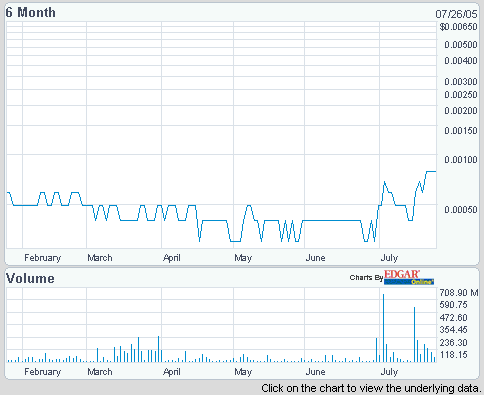Click the date 07/26/05
This screenshot has height=395, width=484.
[456, 14]
